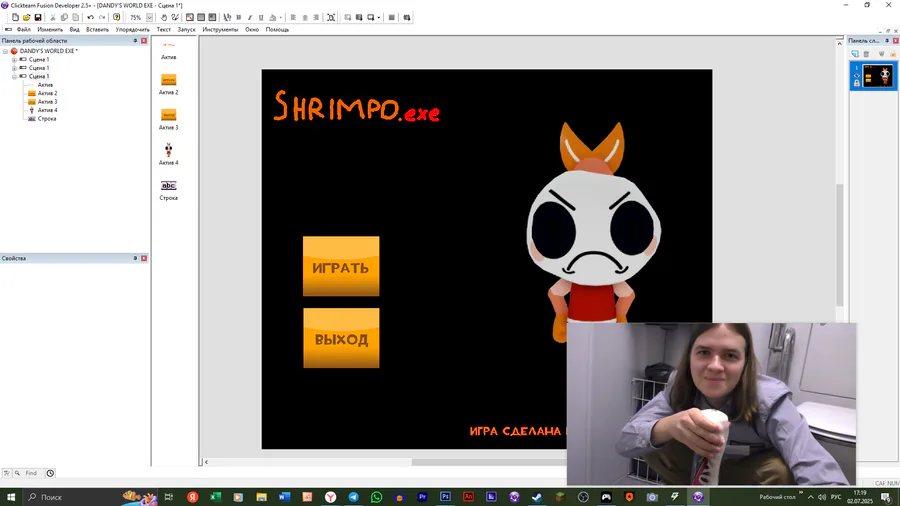Open Windows Start menu
This screenshot has width=900, height=506.
(10, 497)
